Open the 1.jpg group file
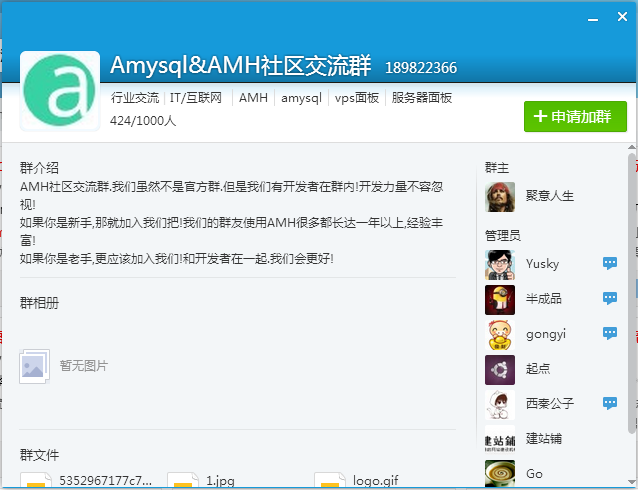638x490 pixels. [x=220, y=480]
